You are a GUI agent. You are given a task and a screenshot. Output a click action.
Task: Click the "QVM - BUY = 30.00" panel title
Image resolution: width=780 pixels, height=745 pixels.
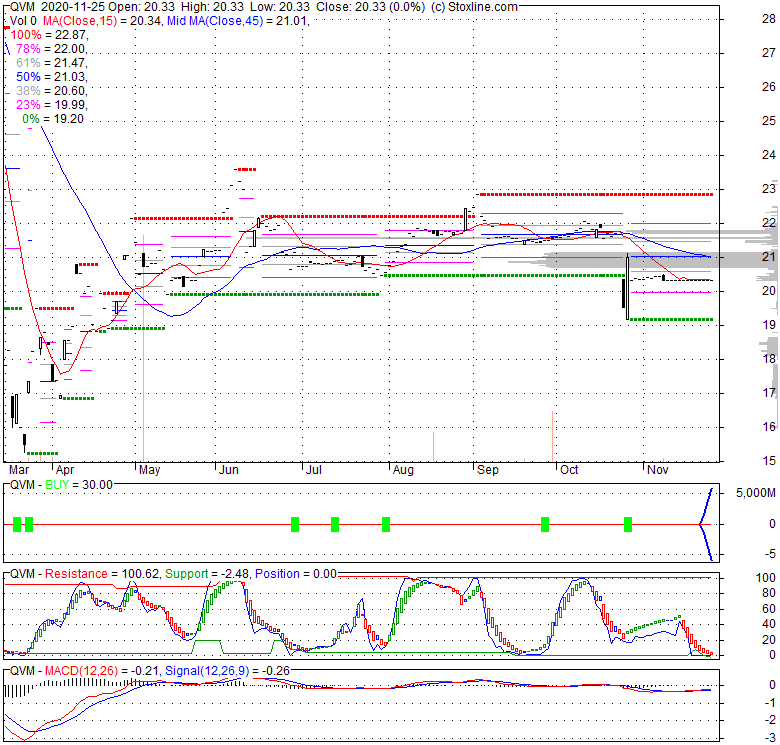coord(61,484)
